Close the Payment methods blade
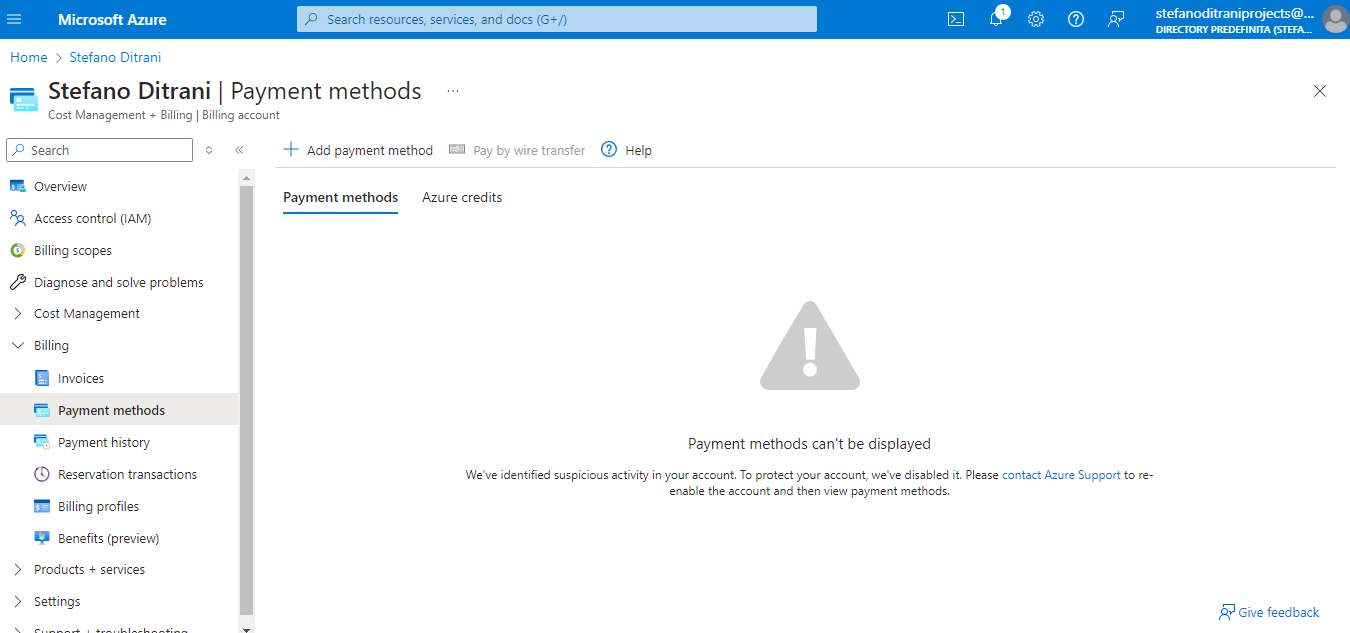1350x633 pixels. point(1320,91)
